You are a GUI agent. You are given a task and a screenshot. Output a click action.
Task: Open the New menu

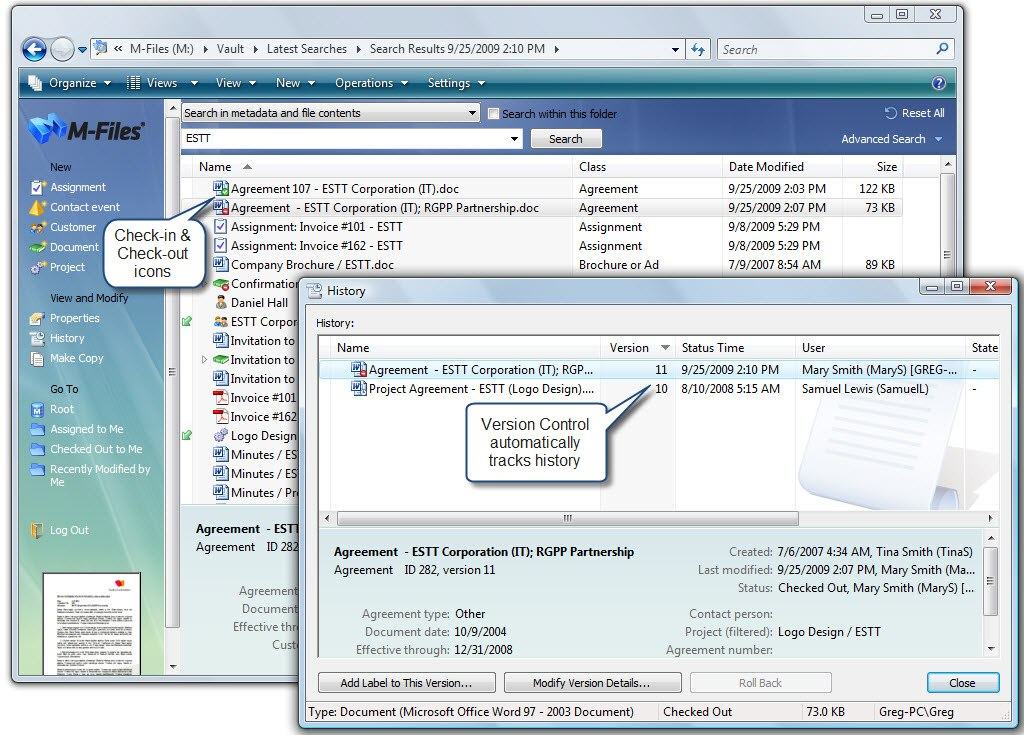pyautogui.click(x=295, y=83)
